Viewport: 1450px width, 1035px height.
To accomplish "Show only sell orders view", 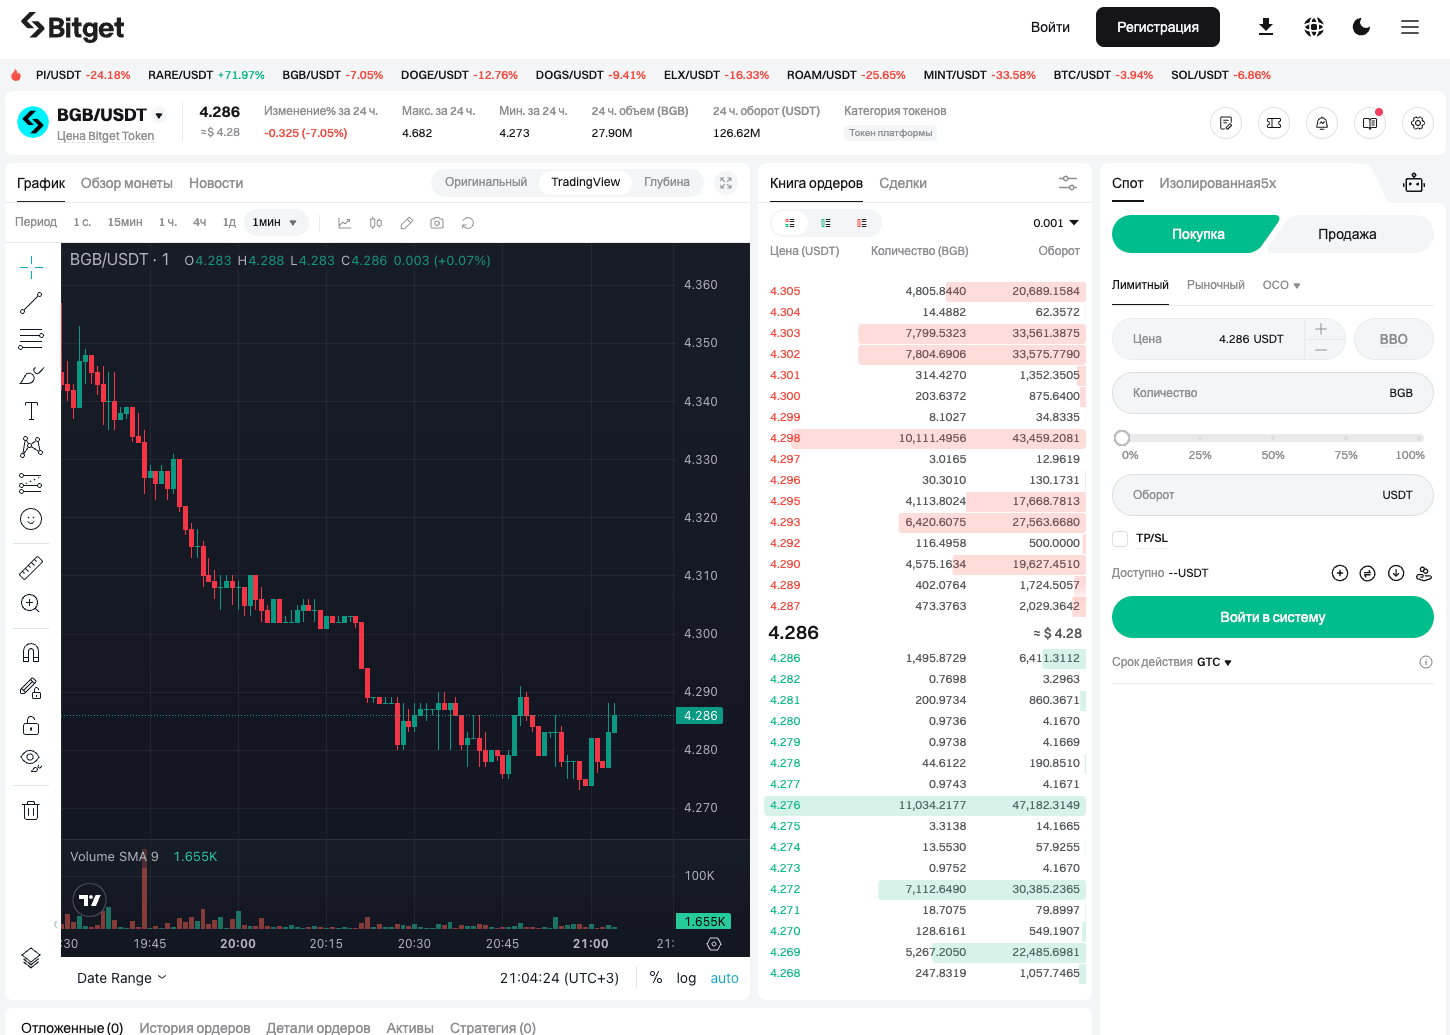I will pyautogui.click(x=862, y=223).
